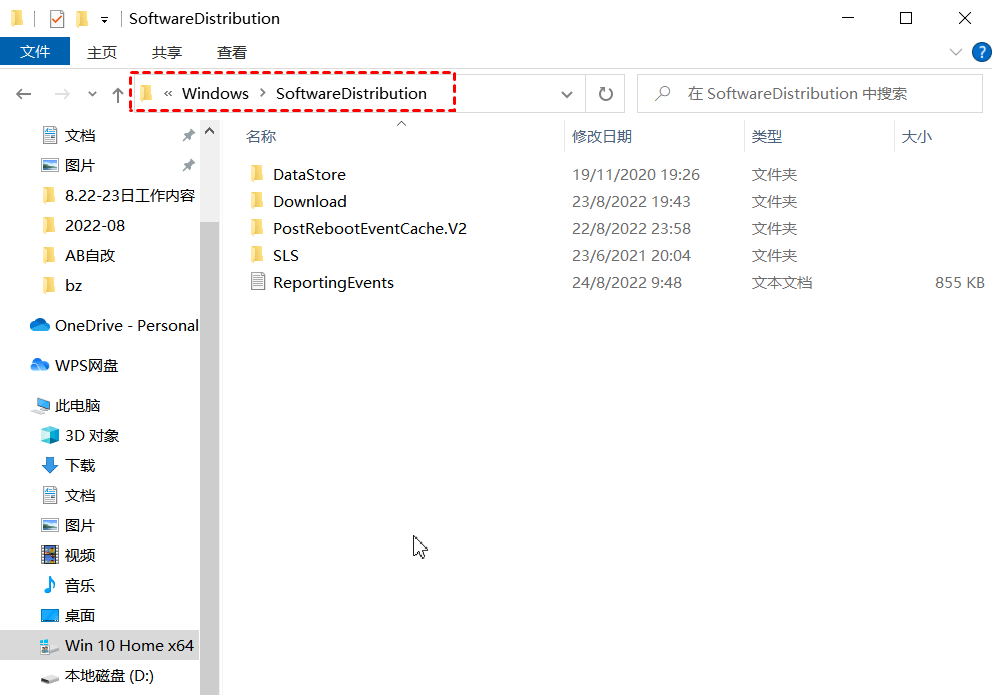992x695 pixels.
Task: Open 文档 under 此电脑
Action: pos(80,495)
